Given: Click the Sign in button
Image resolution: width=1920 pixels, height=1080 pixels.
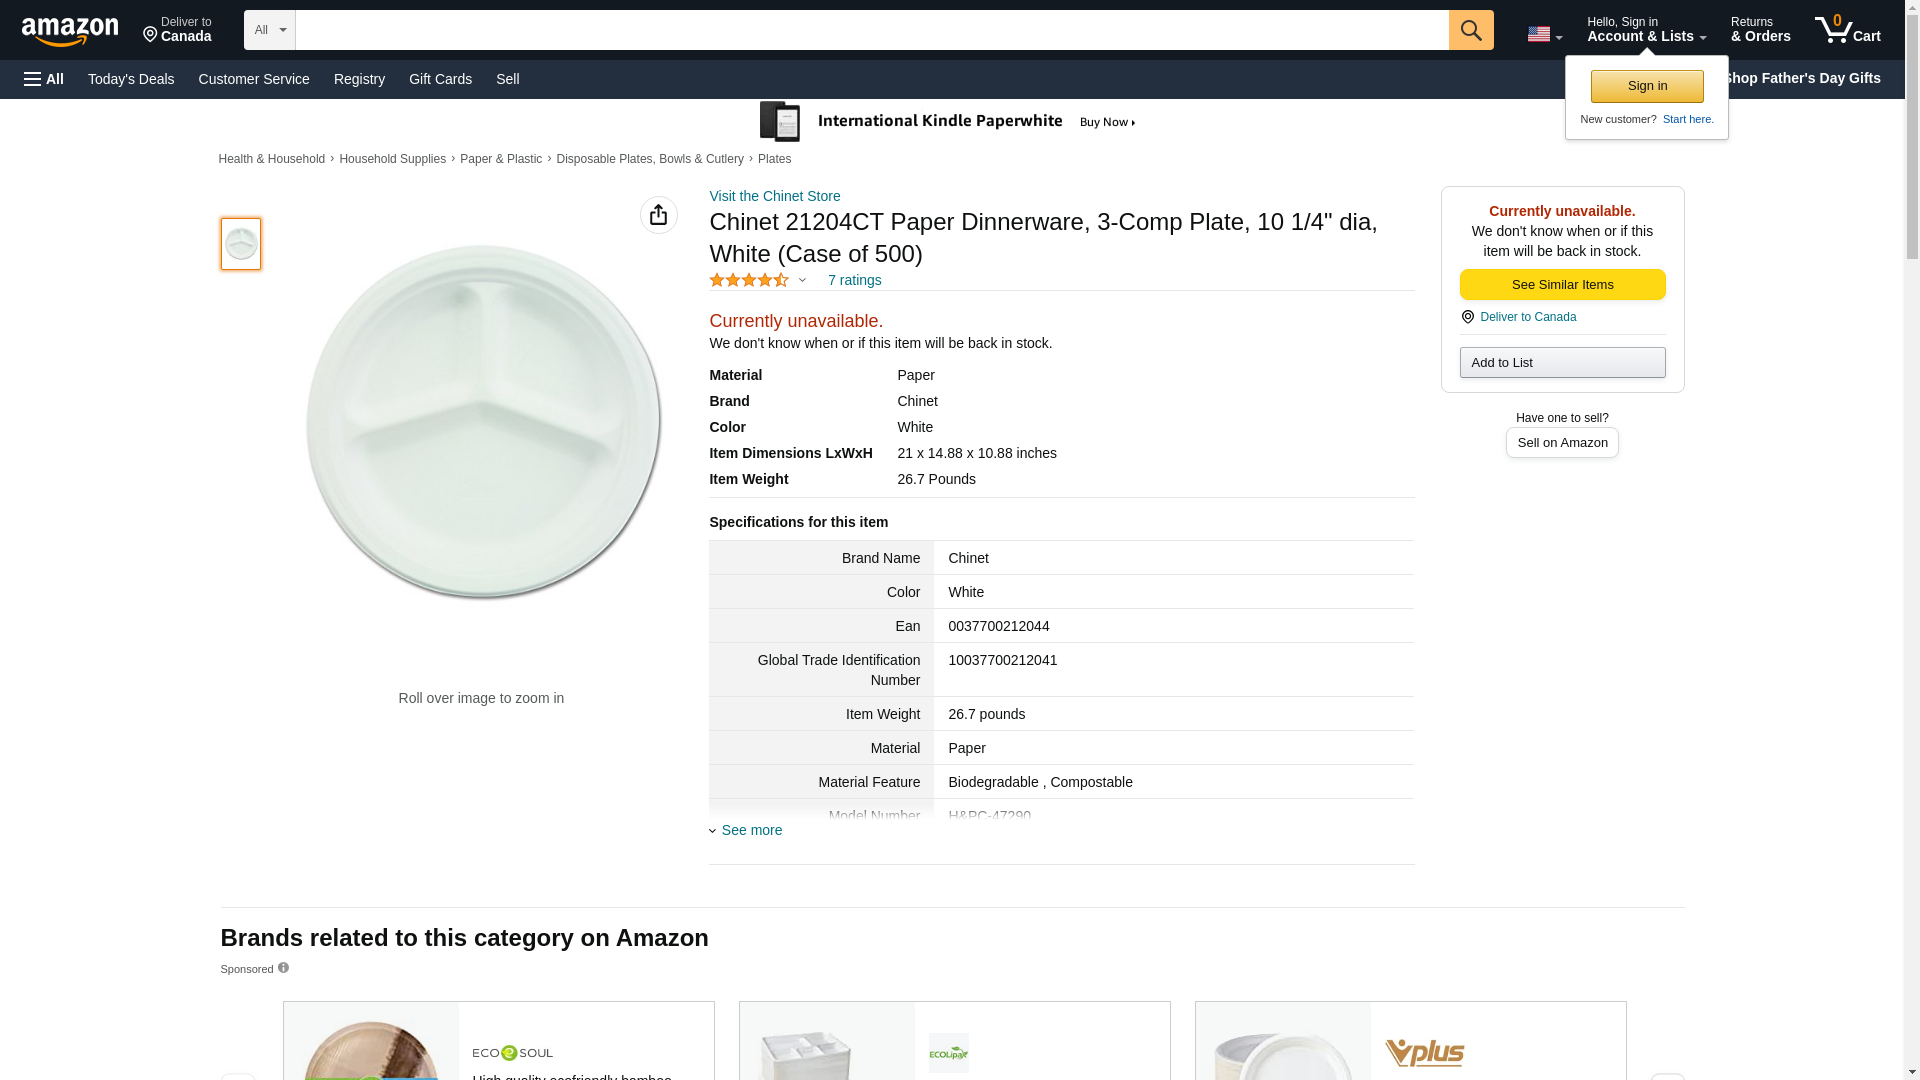Looking at the screenshot, I should coord(1646,86).
